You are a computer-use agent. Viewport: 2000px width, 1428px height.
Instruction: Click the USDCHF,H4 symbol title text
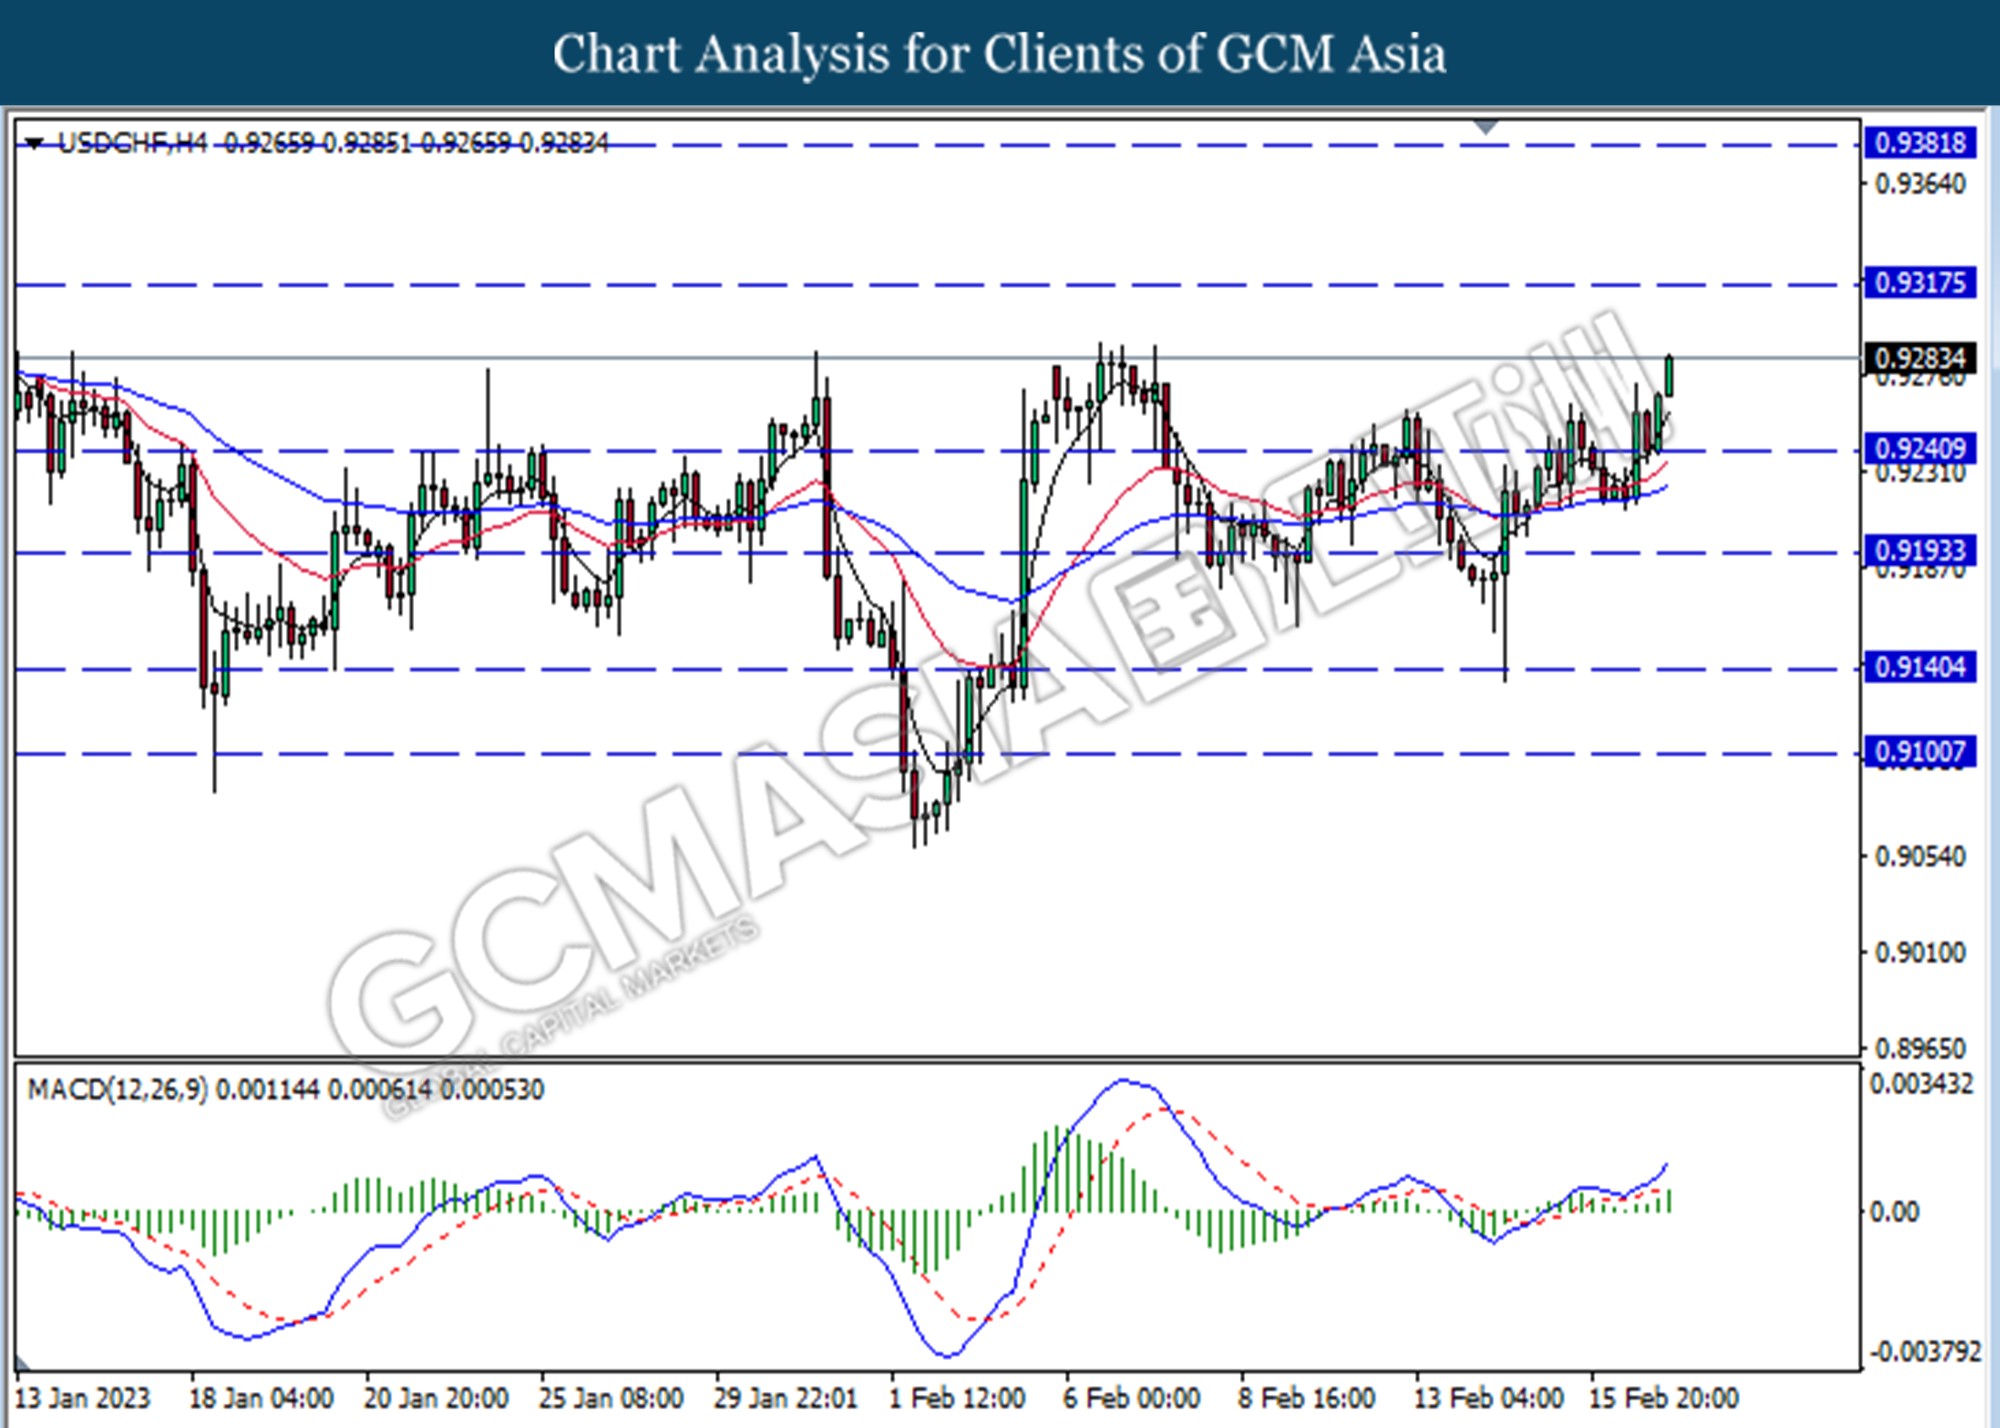132,144
